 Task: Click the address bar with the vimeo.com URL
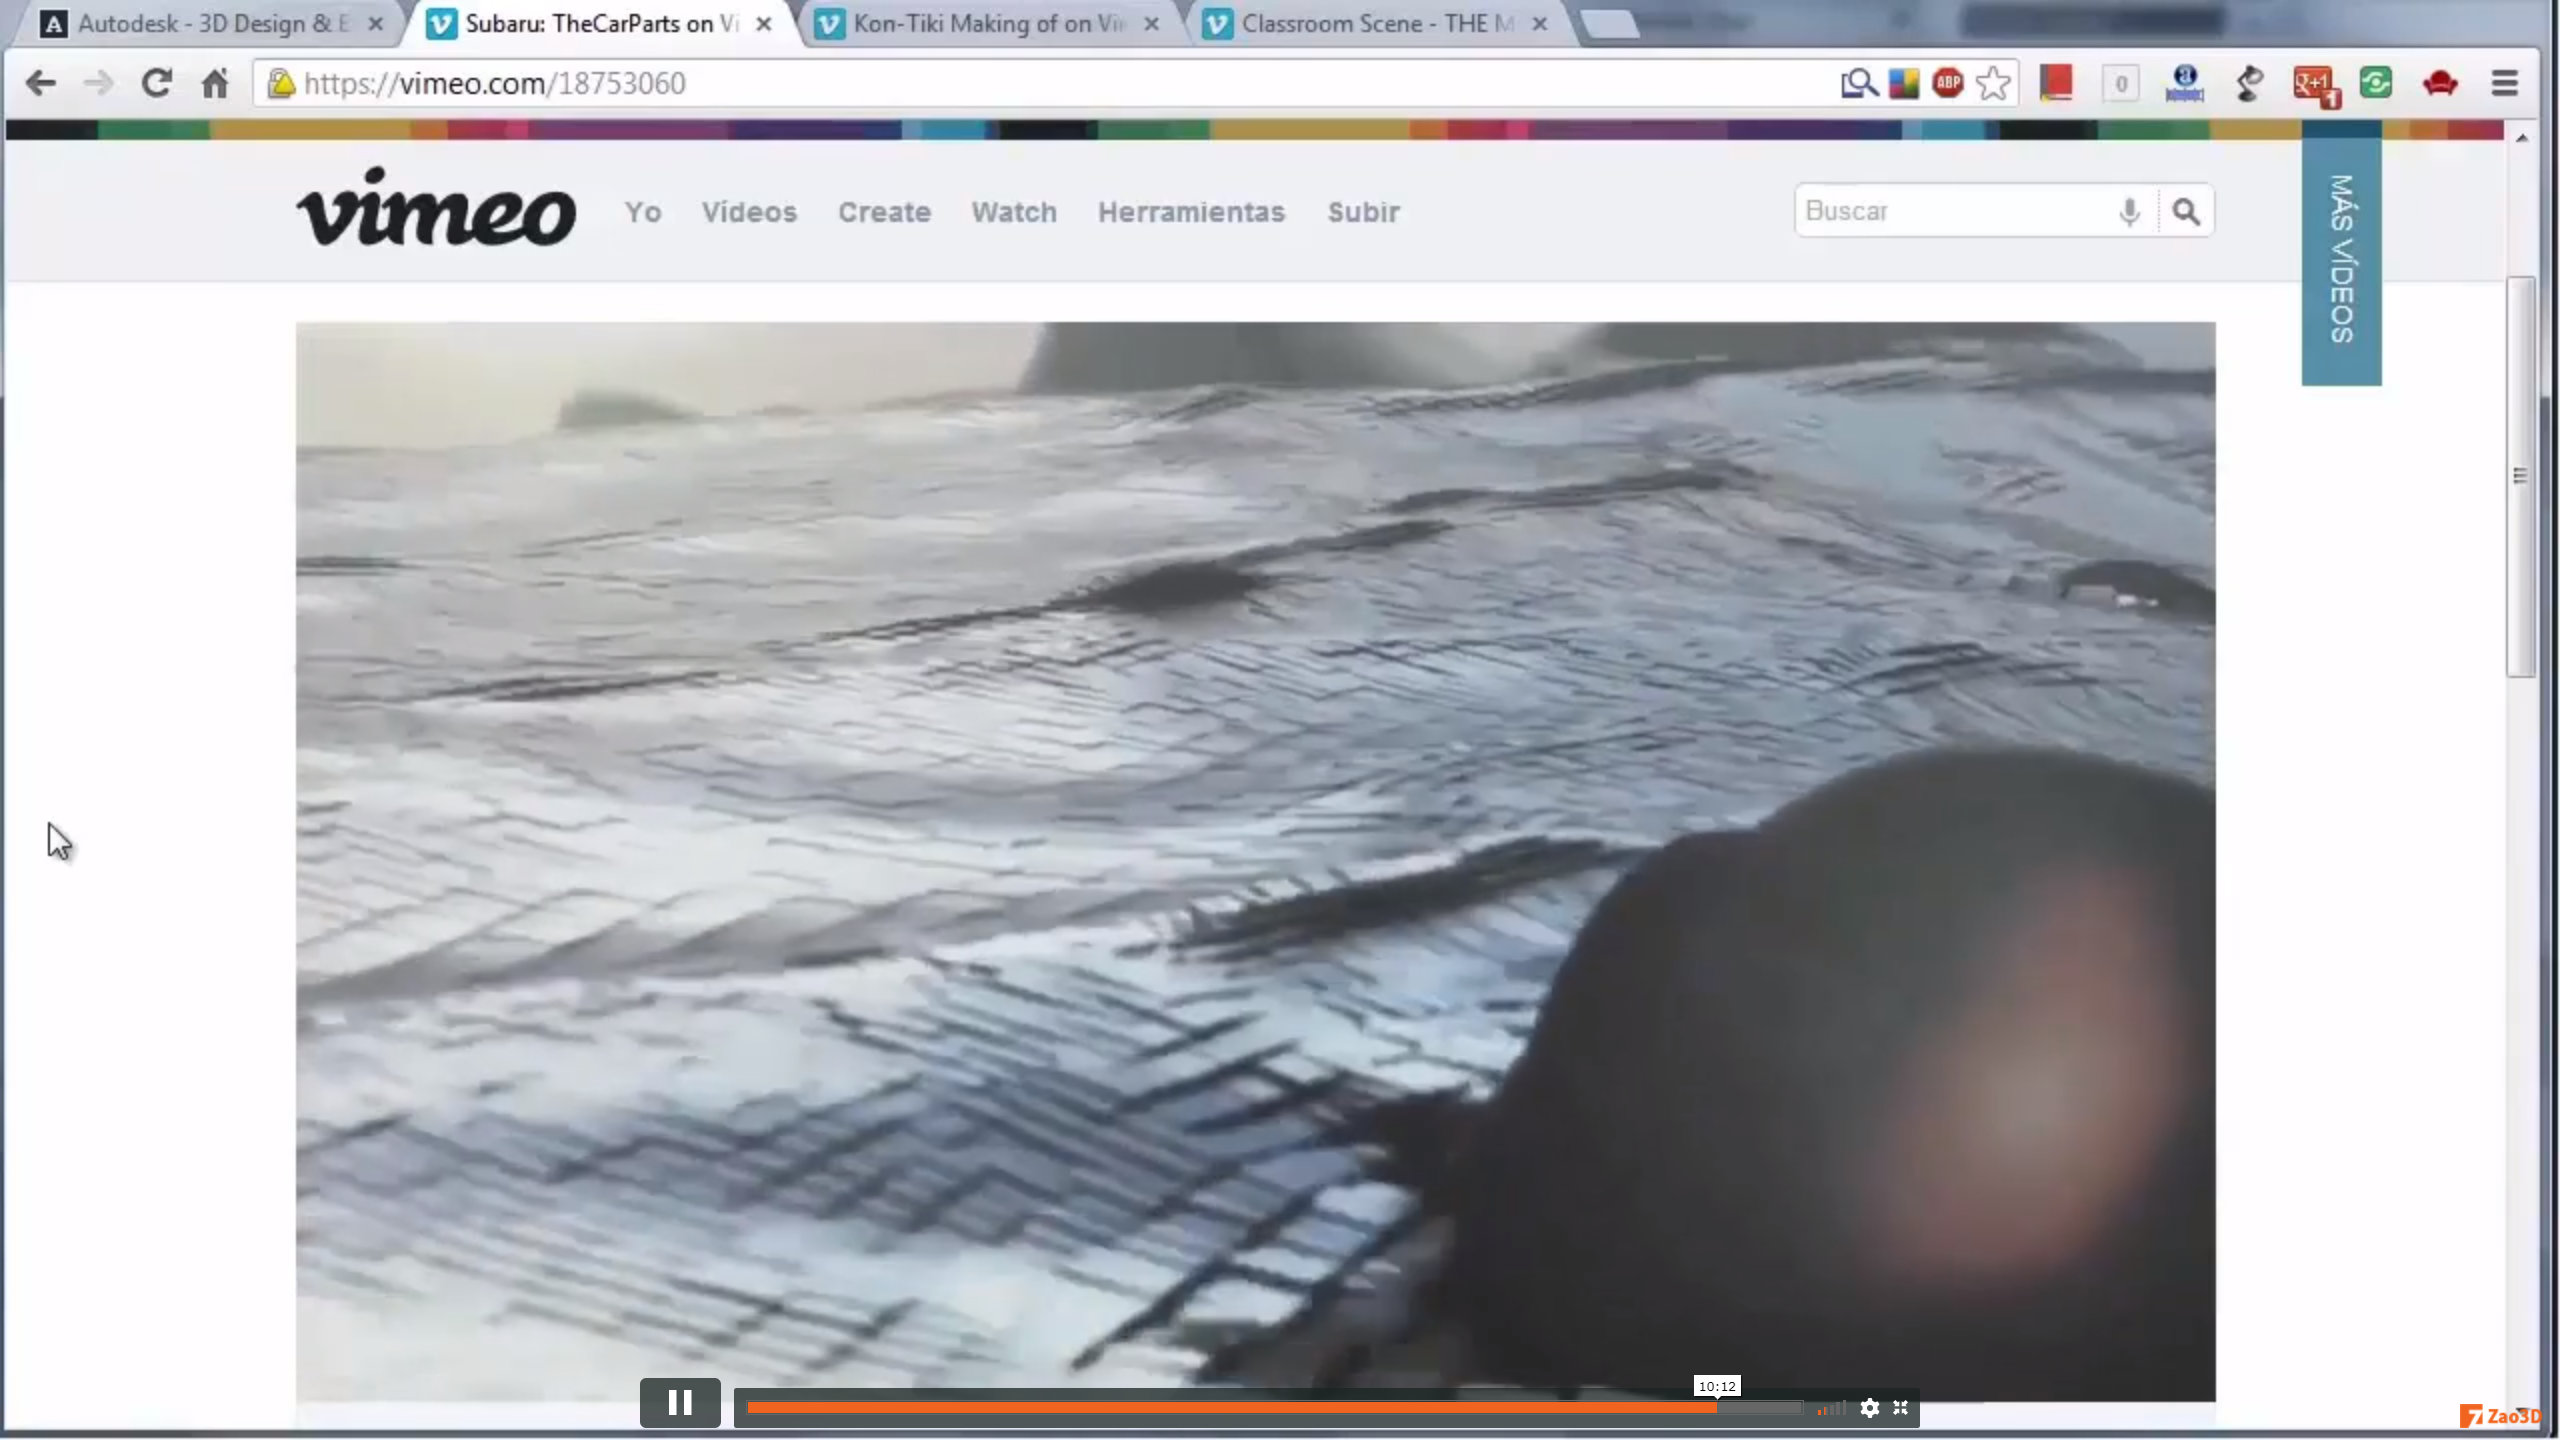click(x=1040, y=83)
